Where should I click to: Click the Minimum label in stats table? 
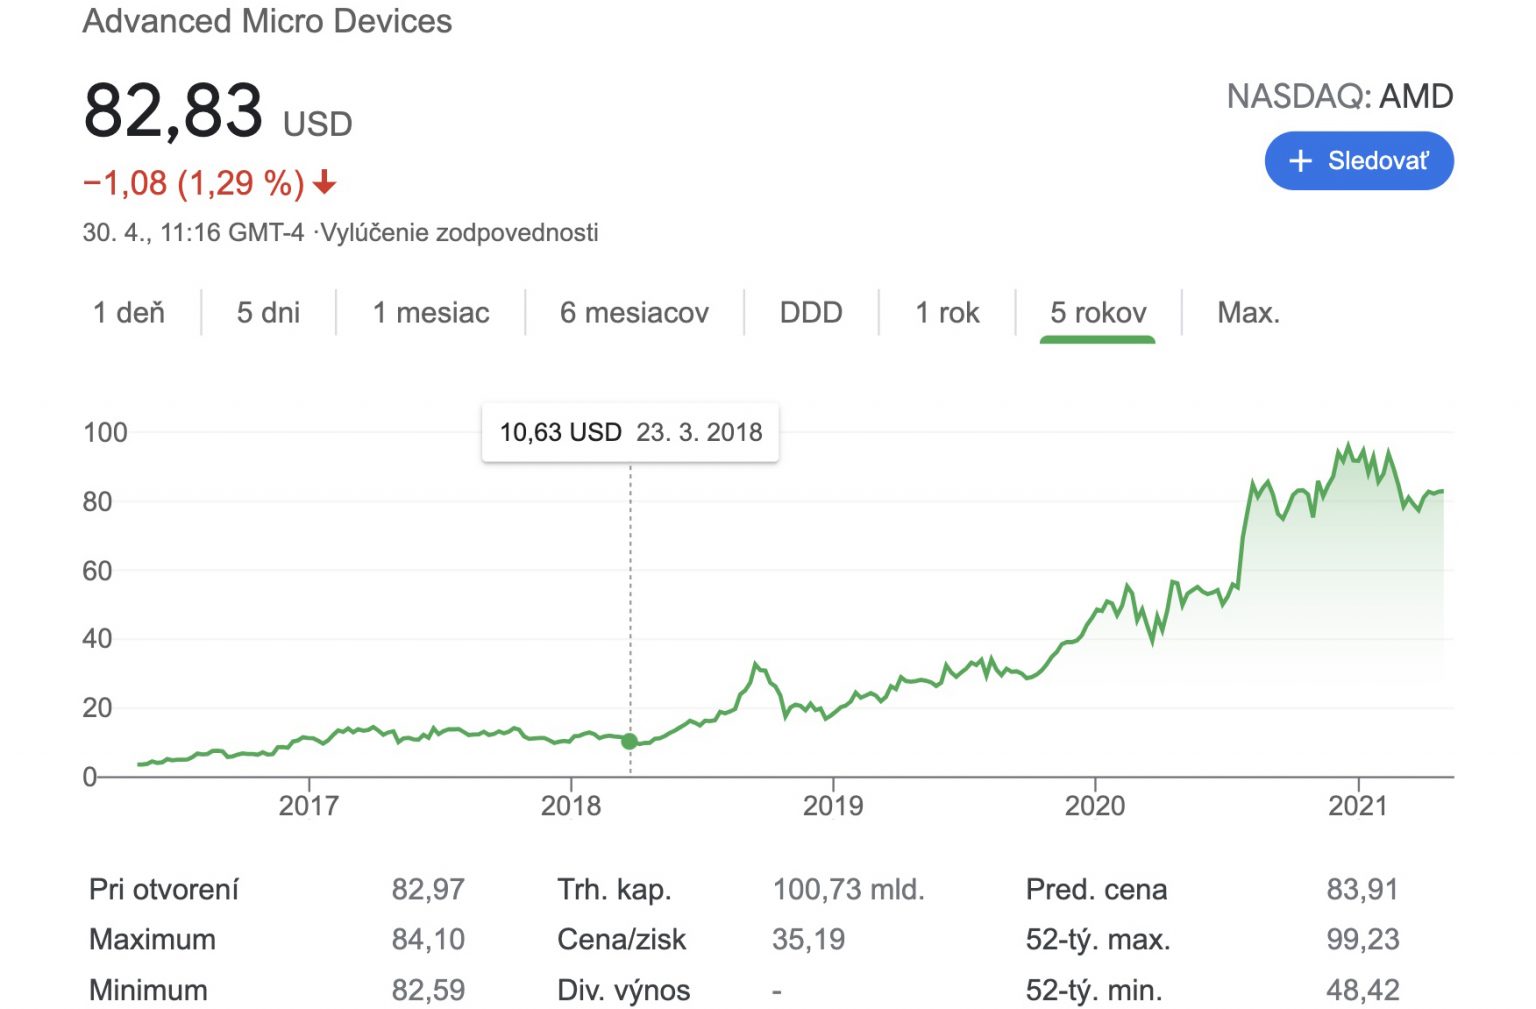[x=148, y=990]
